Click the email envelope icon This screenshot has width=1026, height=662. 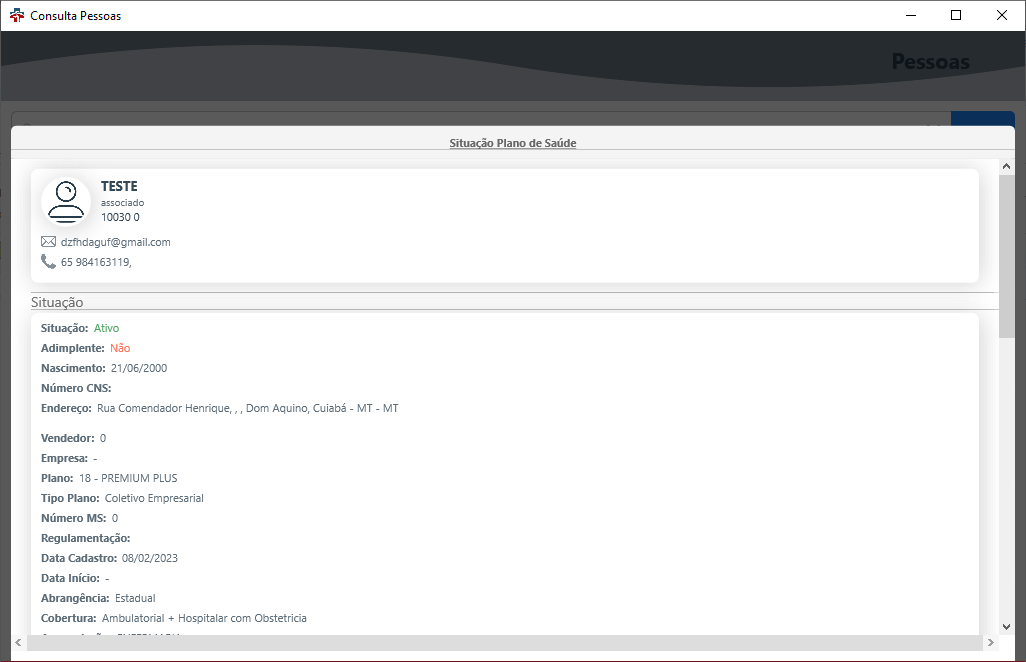pos(48,242)
